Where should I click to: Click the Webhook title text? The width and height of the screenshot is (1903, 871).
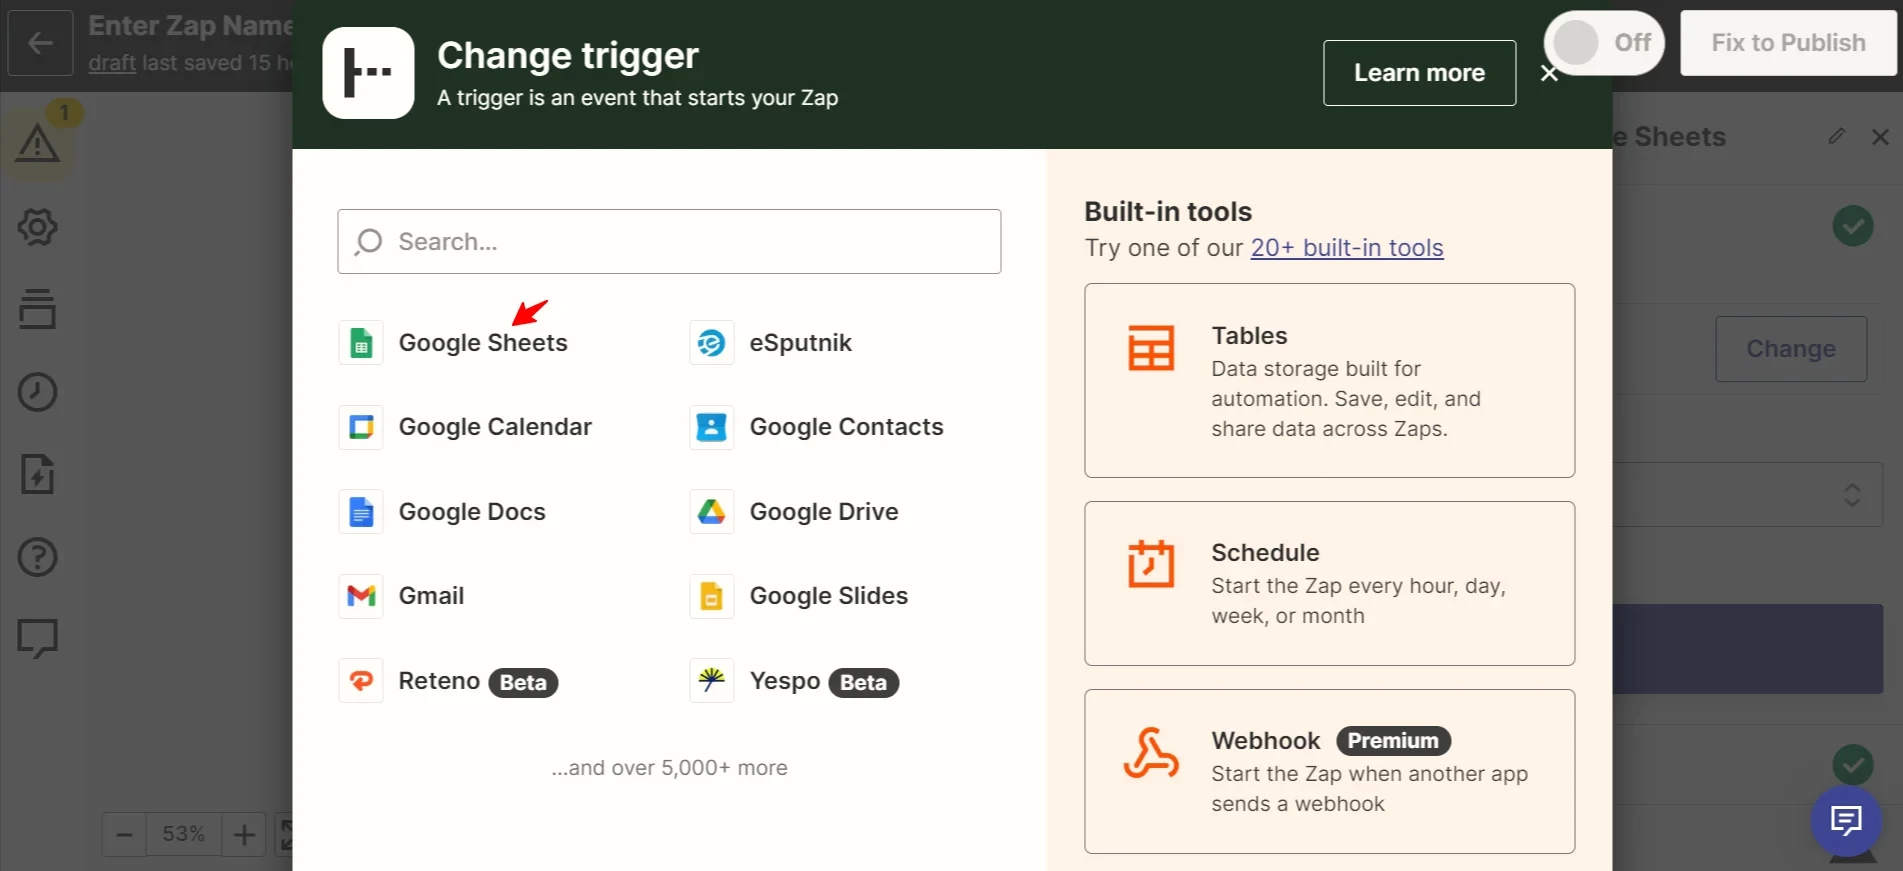coord(1266,741)
